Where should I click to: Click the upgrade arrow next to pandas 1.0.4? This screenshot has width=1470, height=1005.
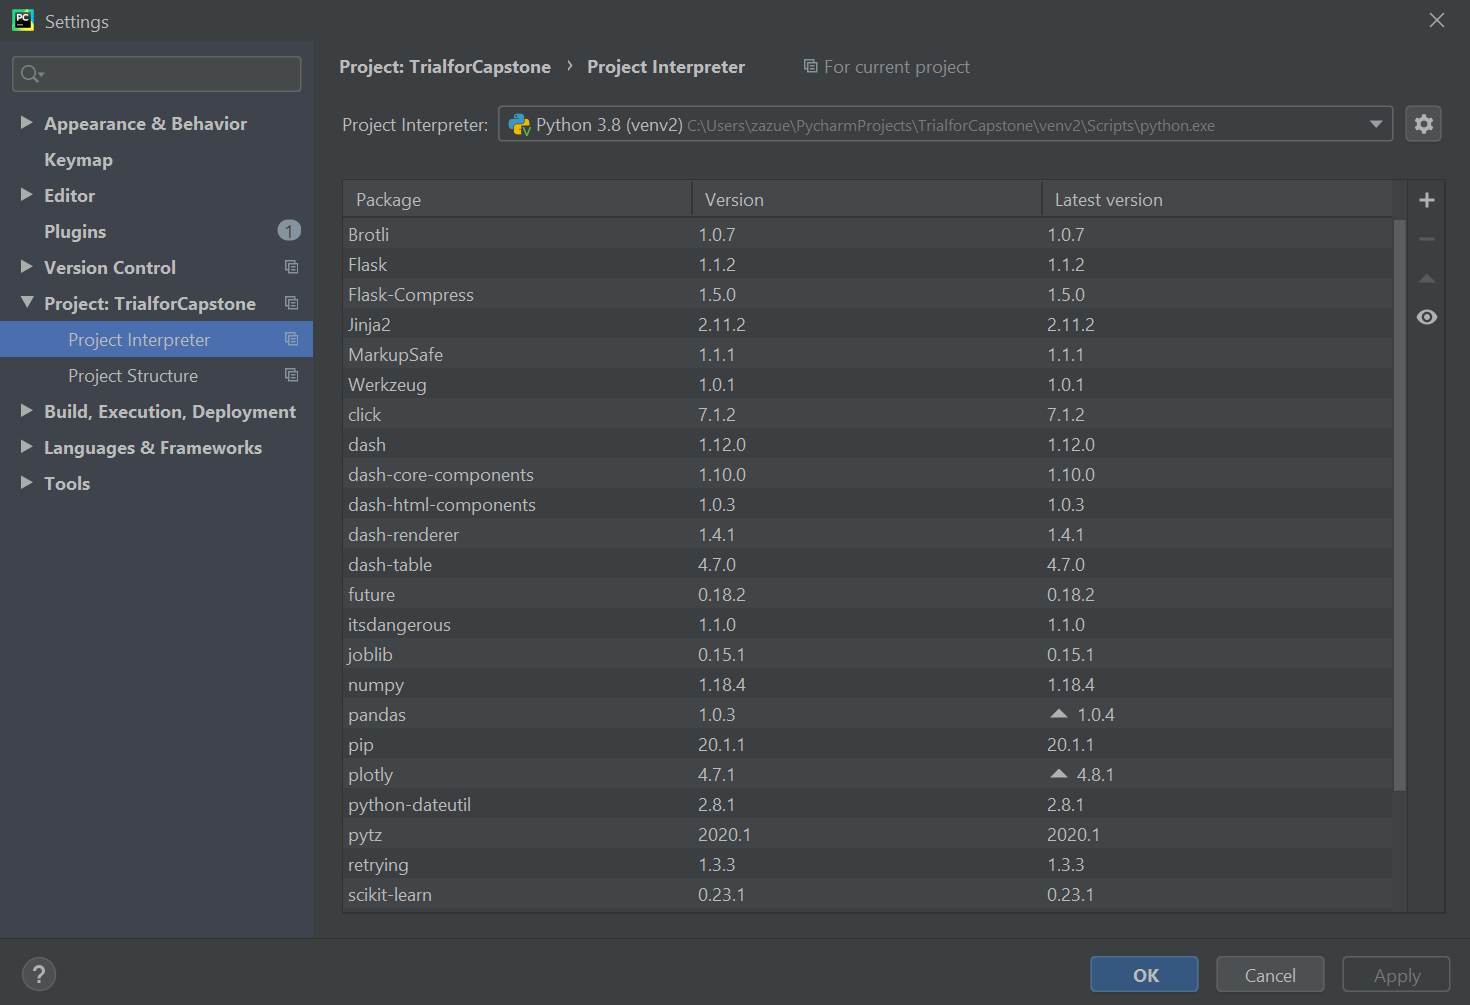click(1059, 714)
